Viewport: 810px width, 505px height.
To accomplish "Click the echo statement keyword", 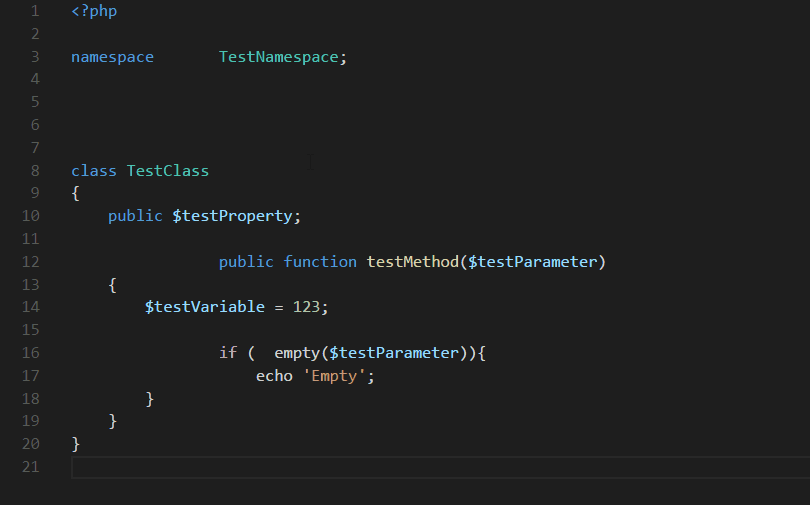I will 274,376.
